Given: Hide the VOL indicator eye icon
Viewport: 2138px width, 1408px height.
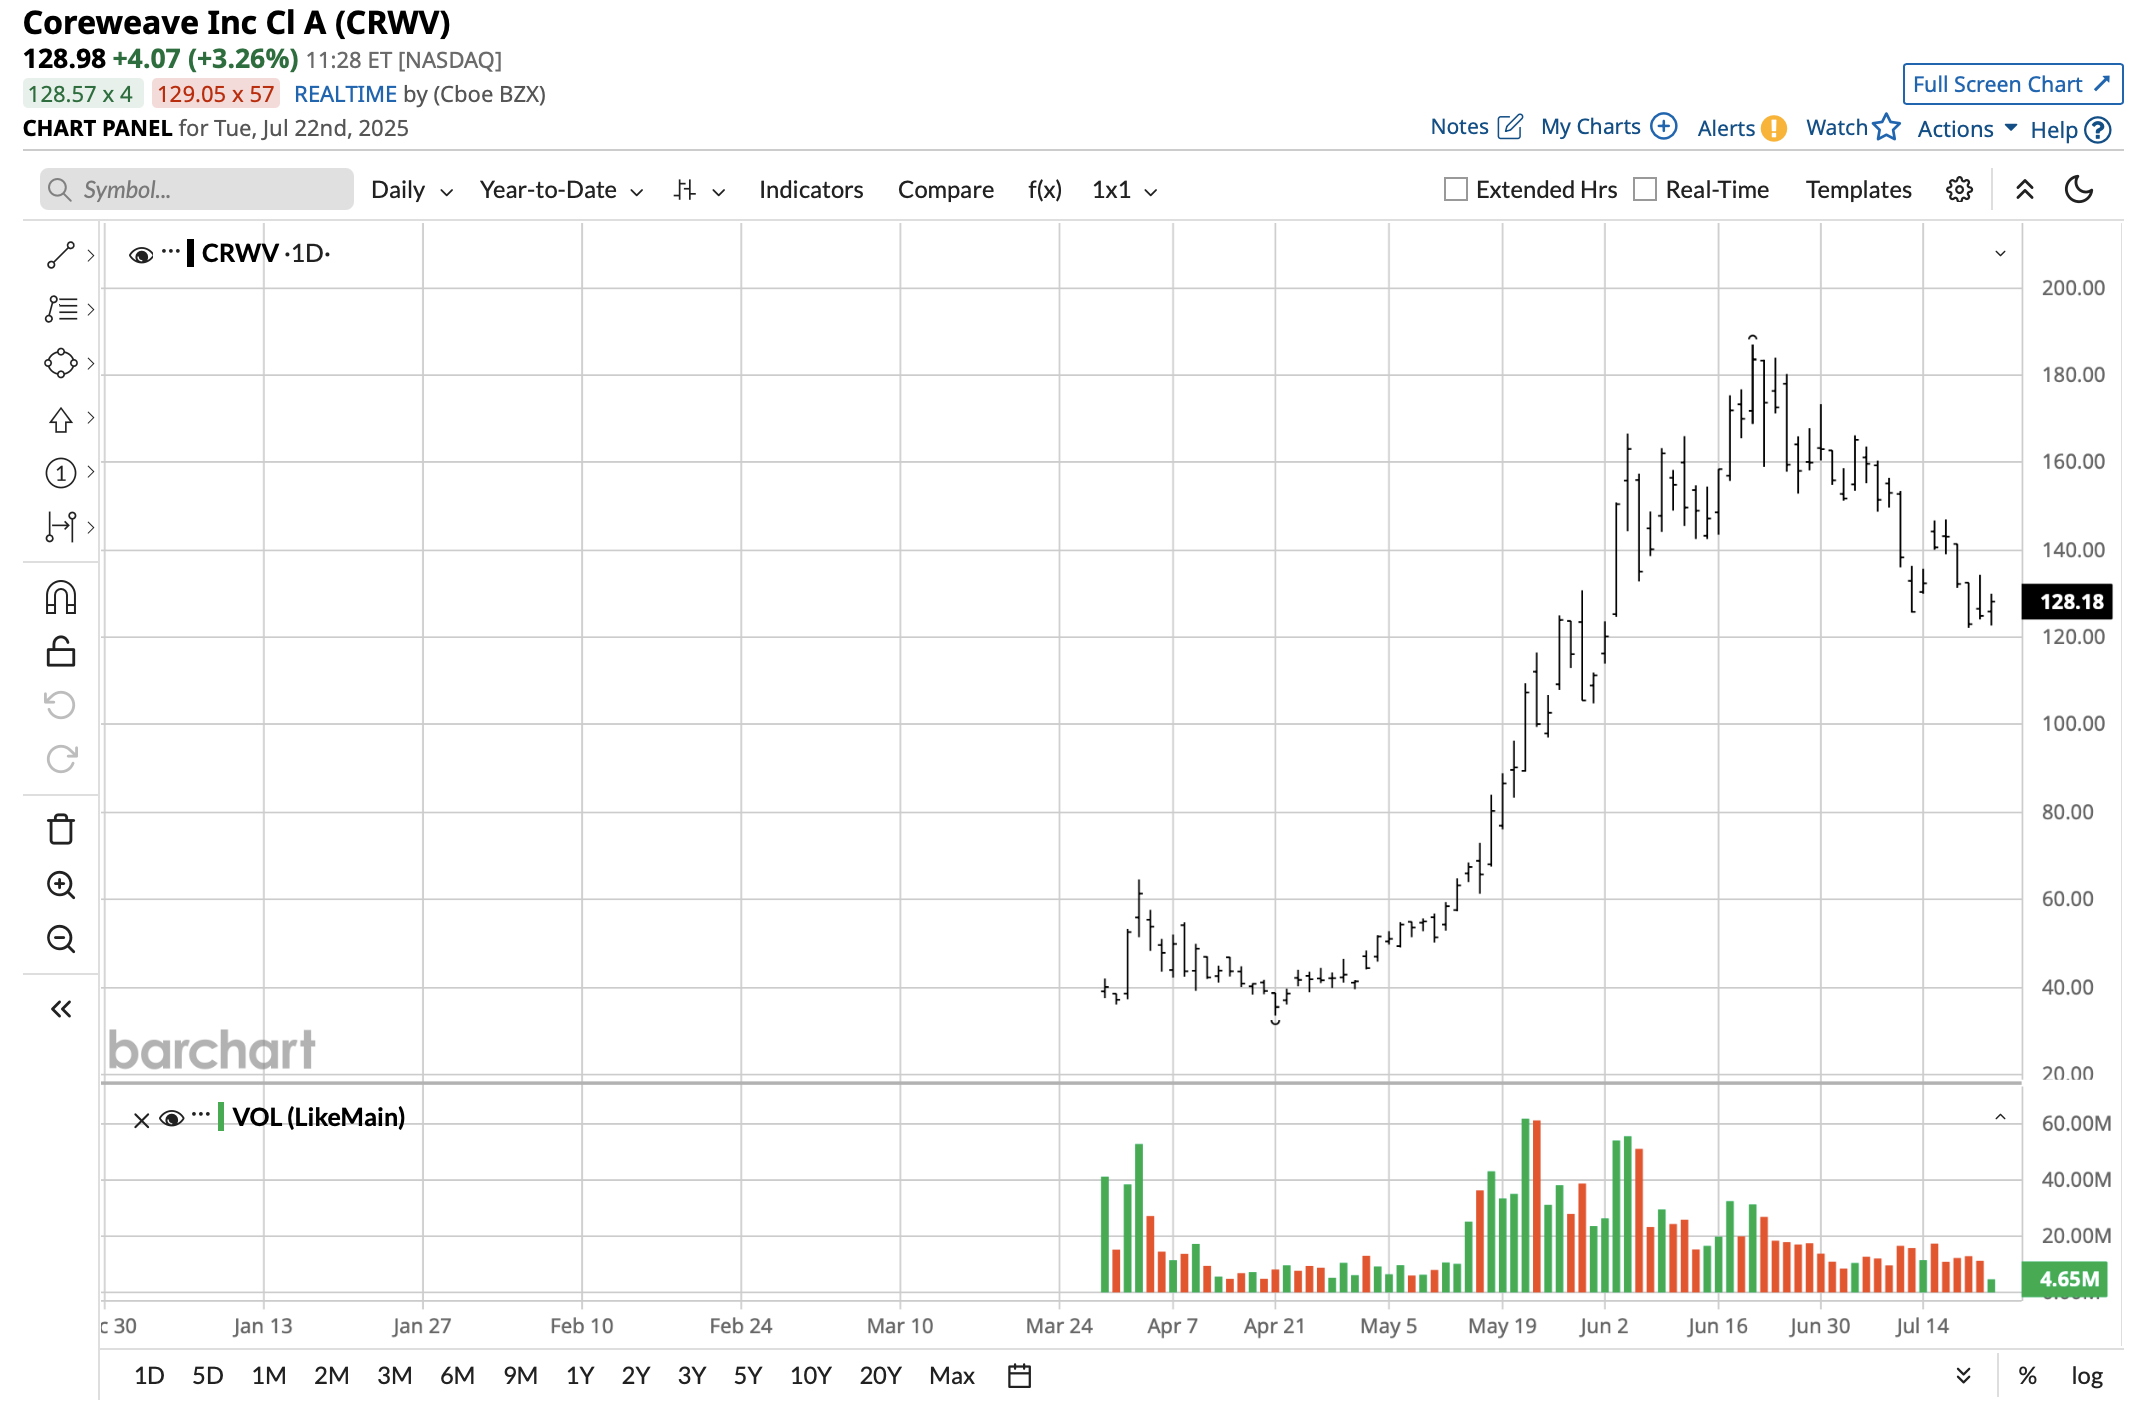Looking at the screenshot, I should (x=172, y=1119).
